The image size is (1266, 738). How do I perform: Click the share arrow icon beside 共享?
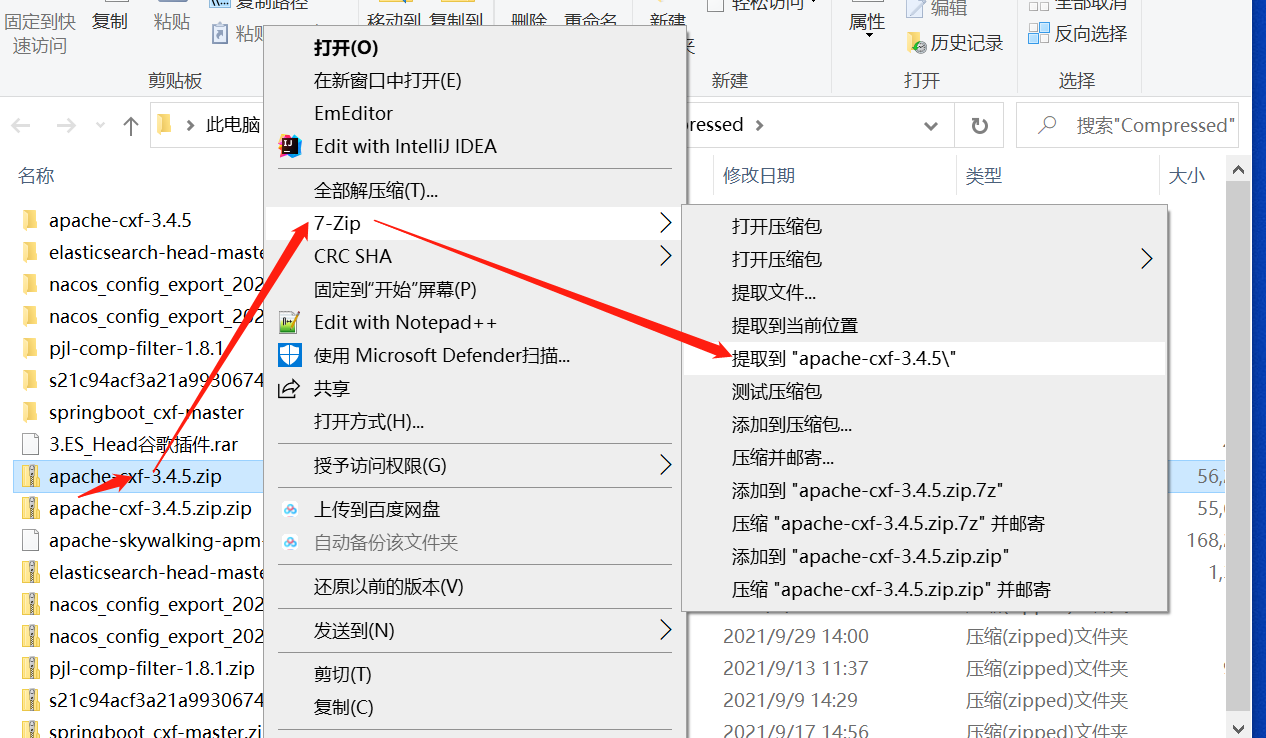click(x=290, y=388)
